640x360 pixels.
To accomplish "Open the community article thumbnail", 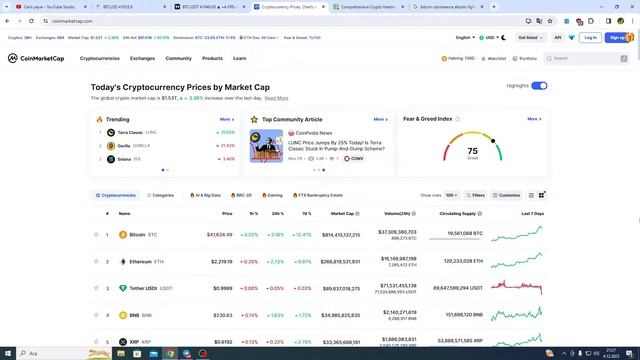I will (266, 146).
